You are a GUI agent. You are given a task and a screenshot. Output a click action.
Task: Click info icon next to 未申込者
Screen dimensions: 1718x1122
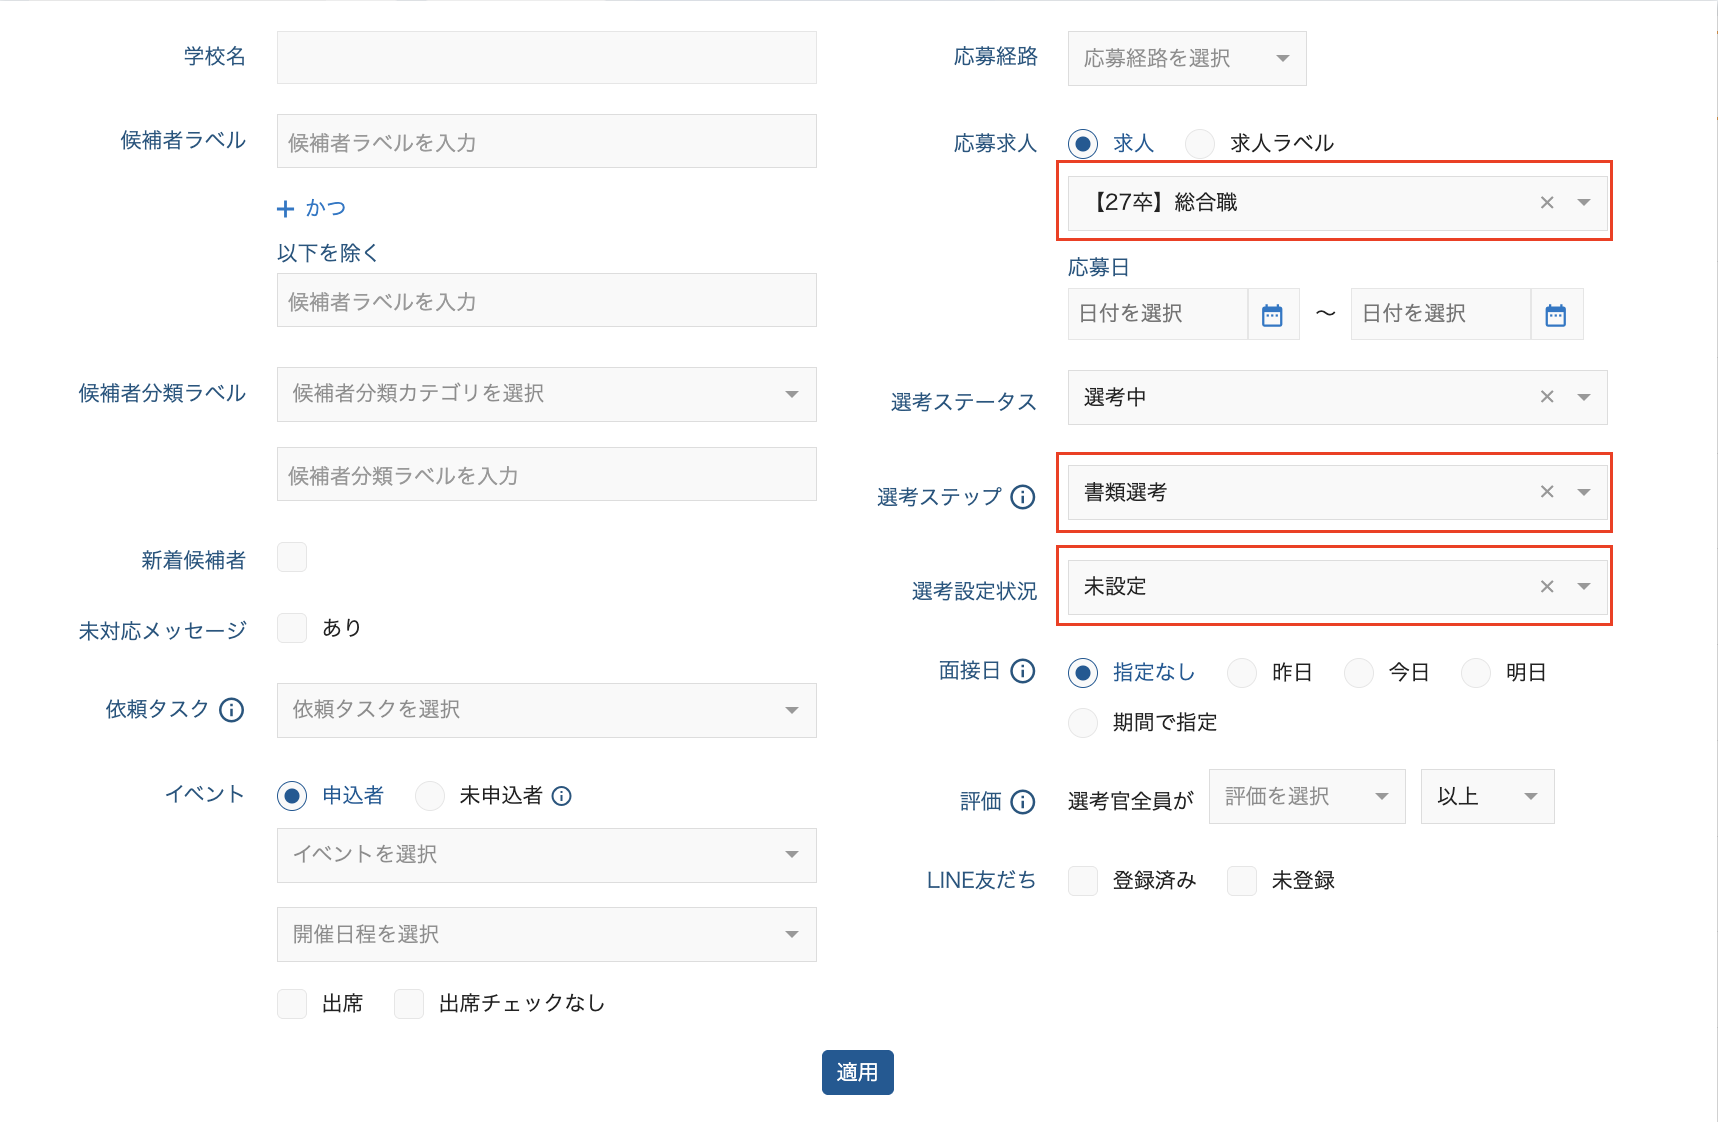pyautogui.click(x=562, y=796)
